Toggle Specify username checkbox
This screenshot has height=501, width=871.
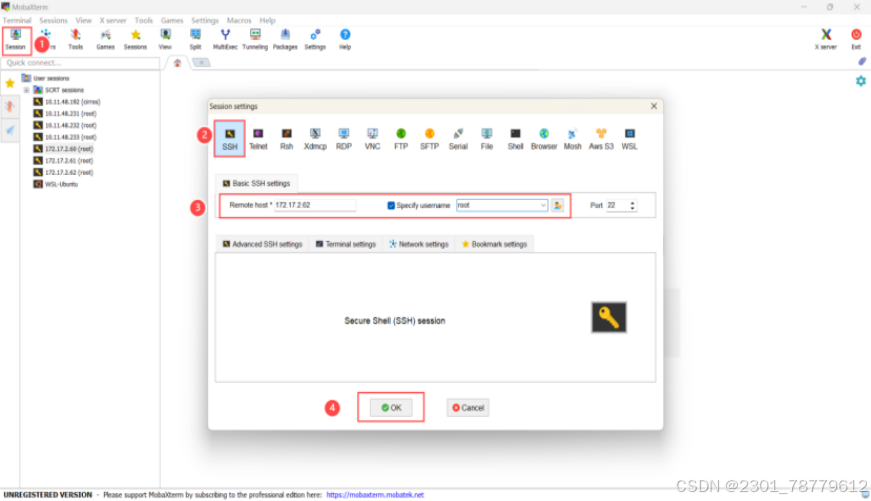tap(391, 206)
